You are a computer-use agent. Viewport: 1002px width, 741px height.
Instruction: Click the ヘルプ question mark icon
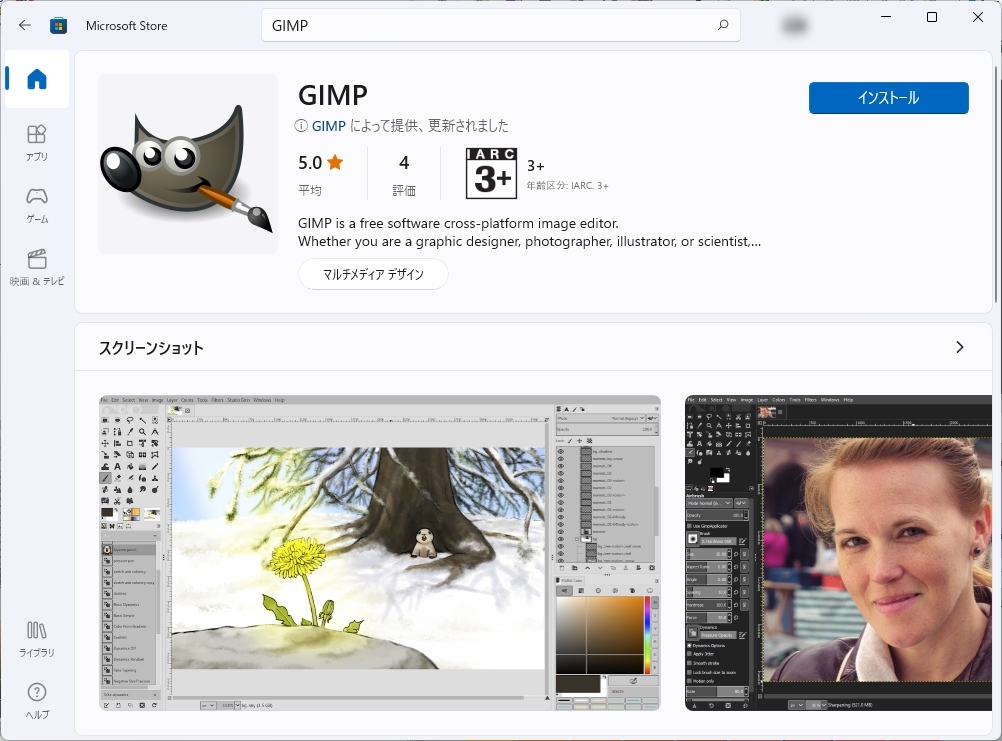point(36,692)
